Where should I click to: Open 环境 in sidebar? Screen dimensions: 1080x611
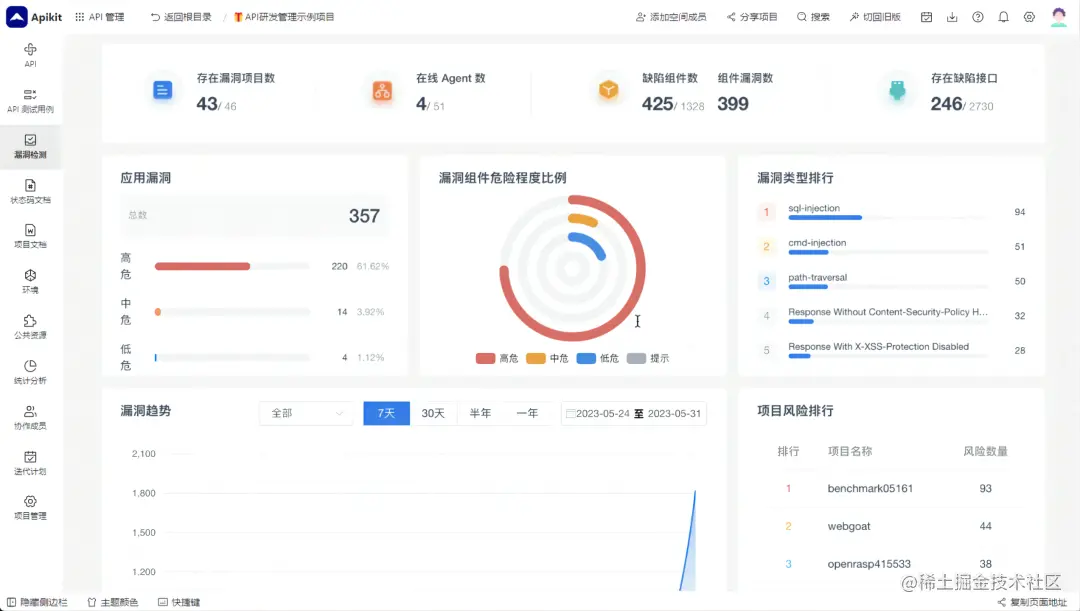click(30, 282)
